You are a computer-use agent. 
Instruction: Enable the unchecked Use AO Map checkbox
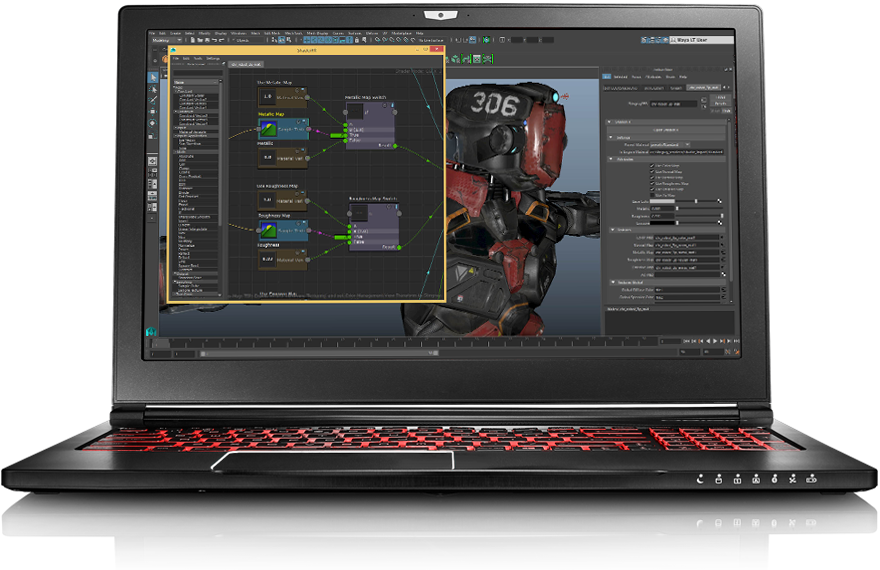[652, 195]
